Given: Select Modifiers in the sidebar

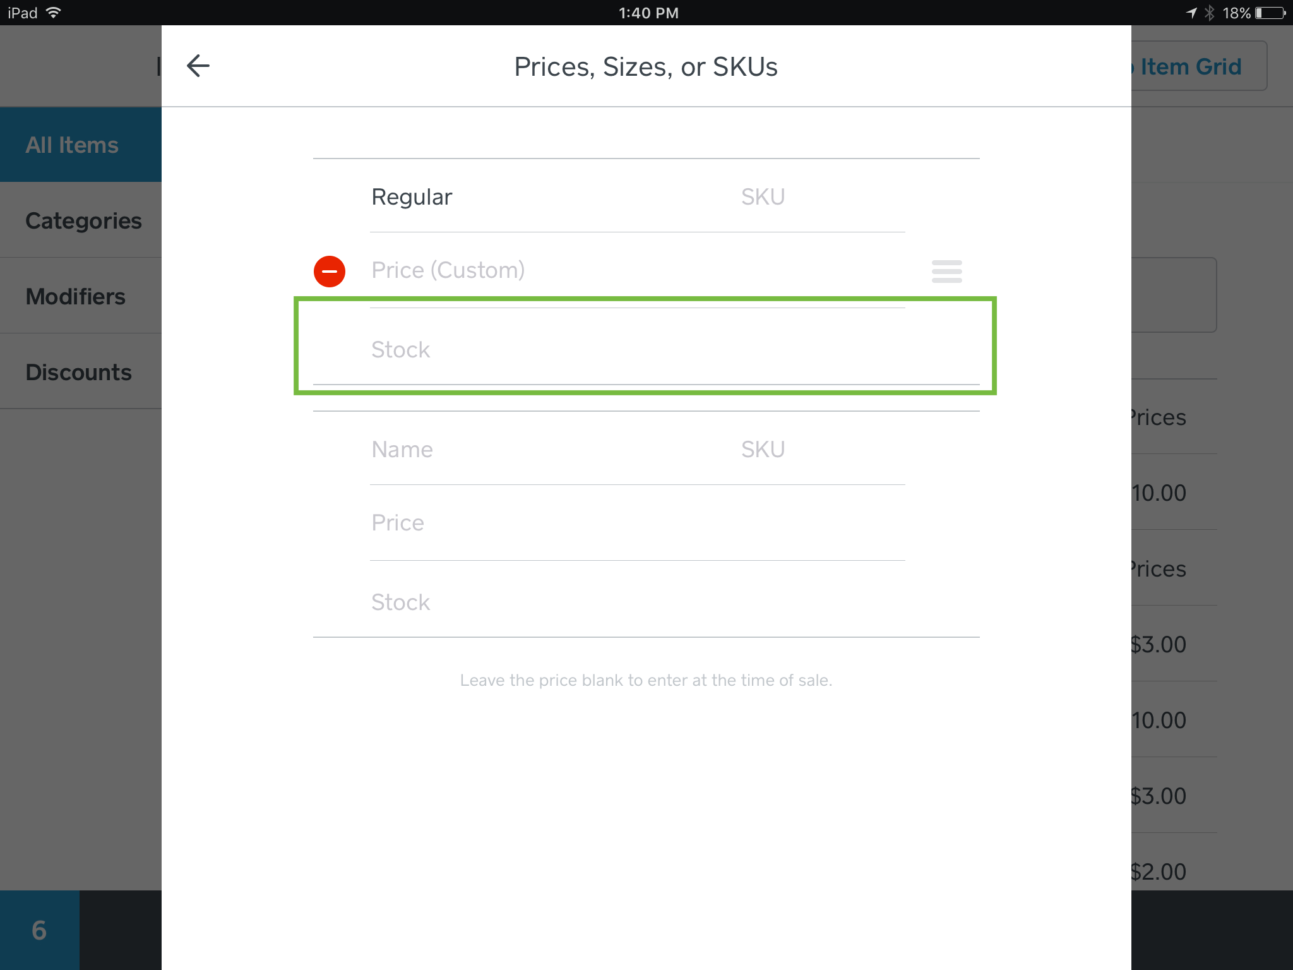Looking at the screenshot, I should coord(76,297).
